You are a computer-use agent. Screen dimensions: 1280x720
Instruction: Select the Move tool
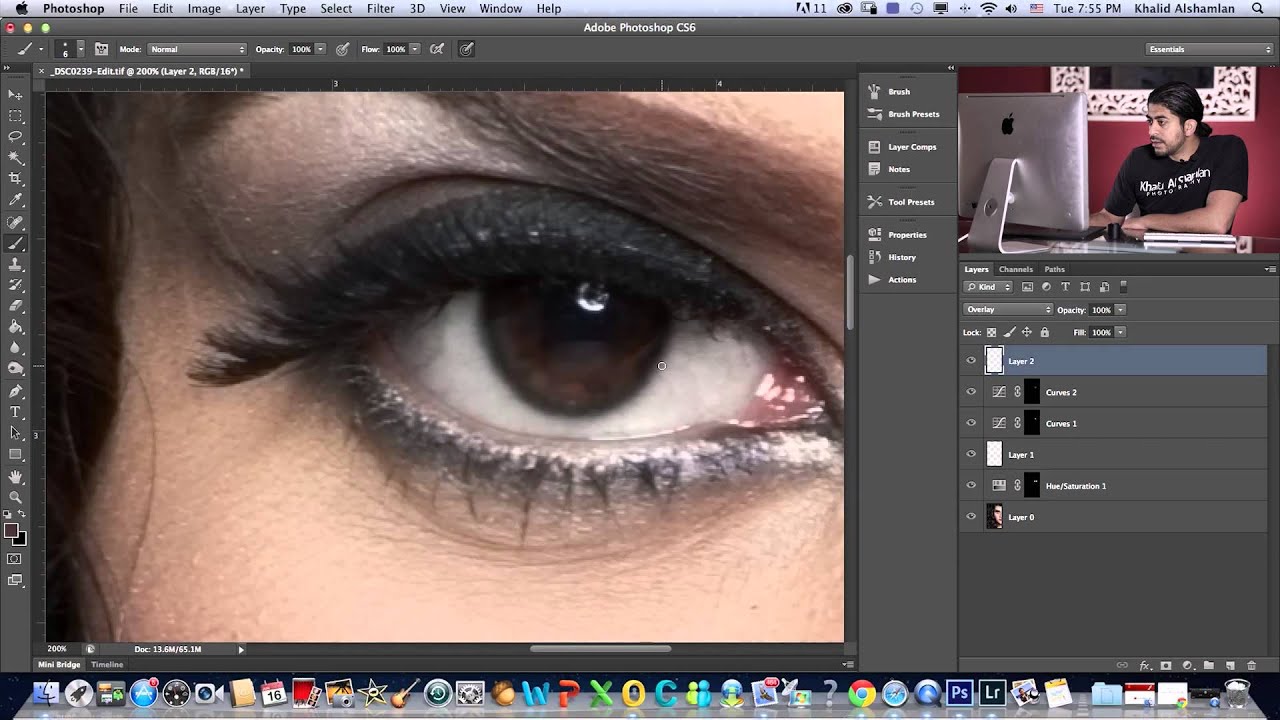click(x=15, y=94)
